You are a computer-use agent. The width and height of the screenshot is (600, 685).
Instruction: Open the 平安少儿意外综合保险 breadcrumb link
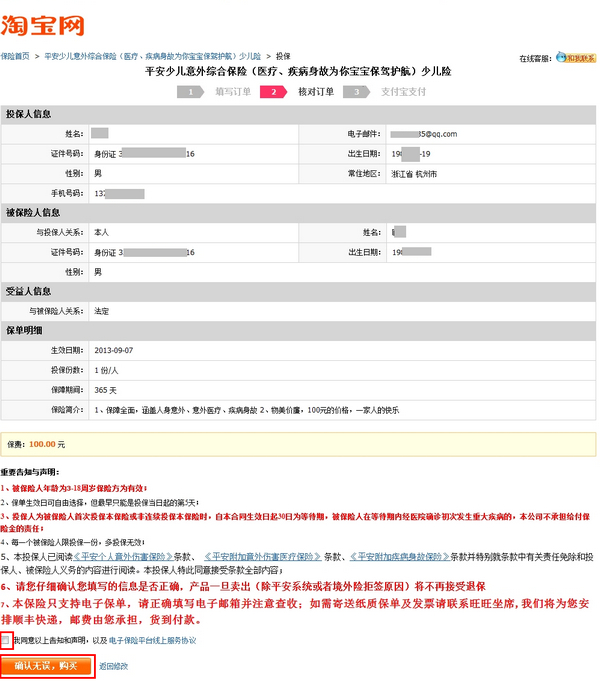point(152,57)
